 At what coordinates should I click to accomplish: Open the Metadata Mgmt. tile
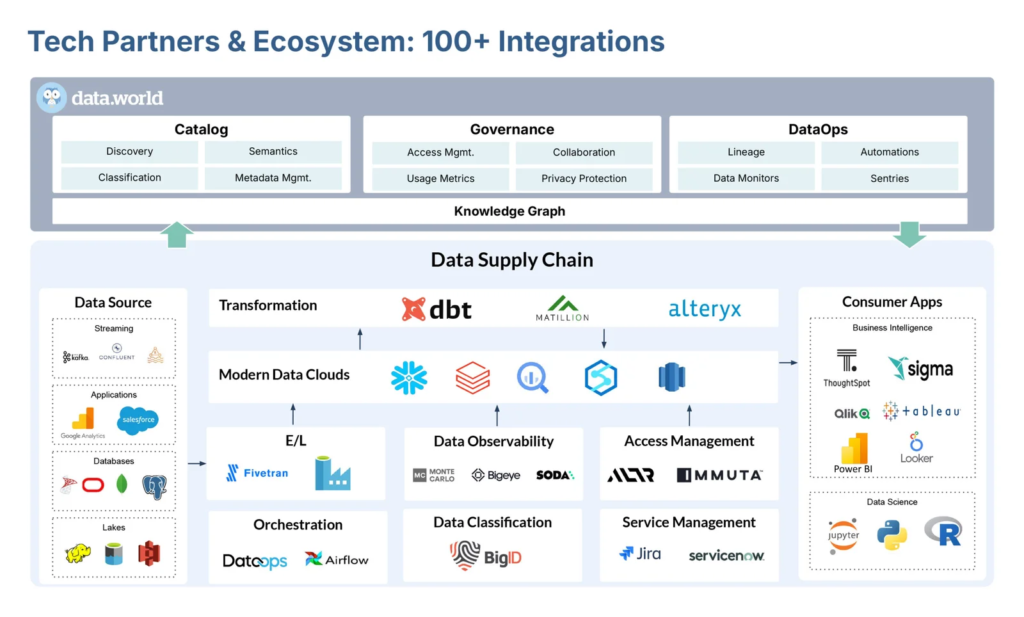tap(273, 178)
